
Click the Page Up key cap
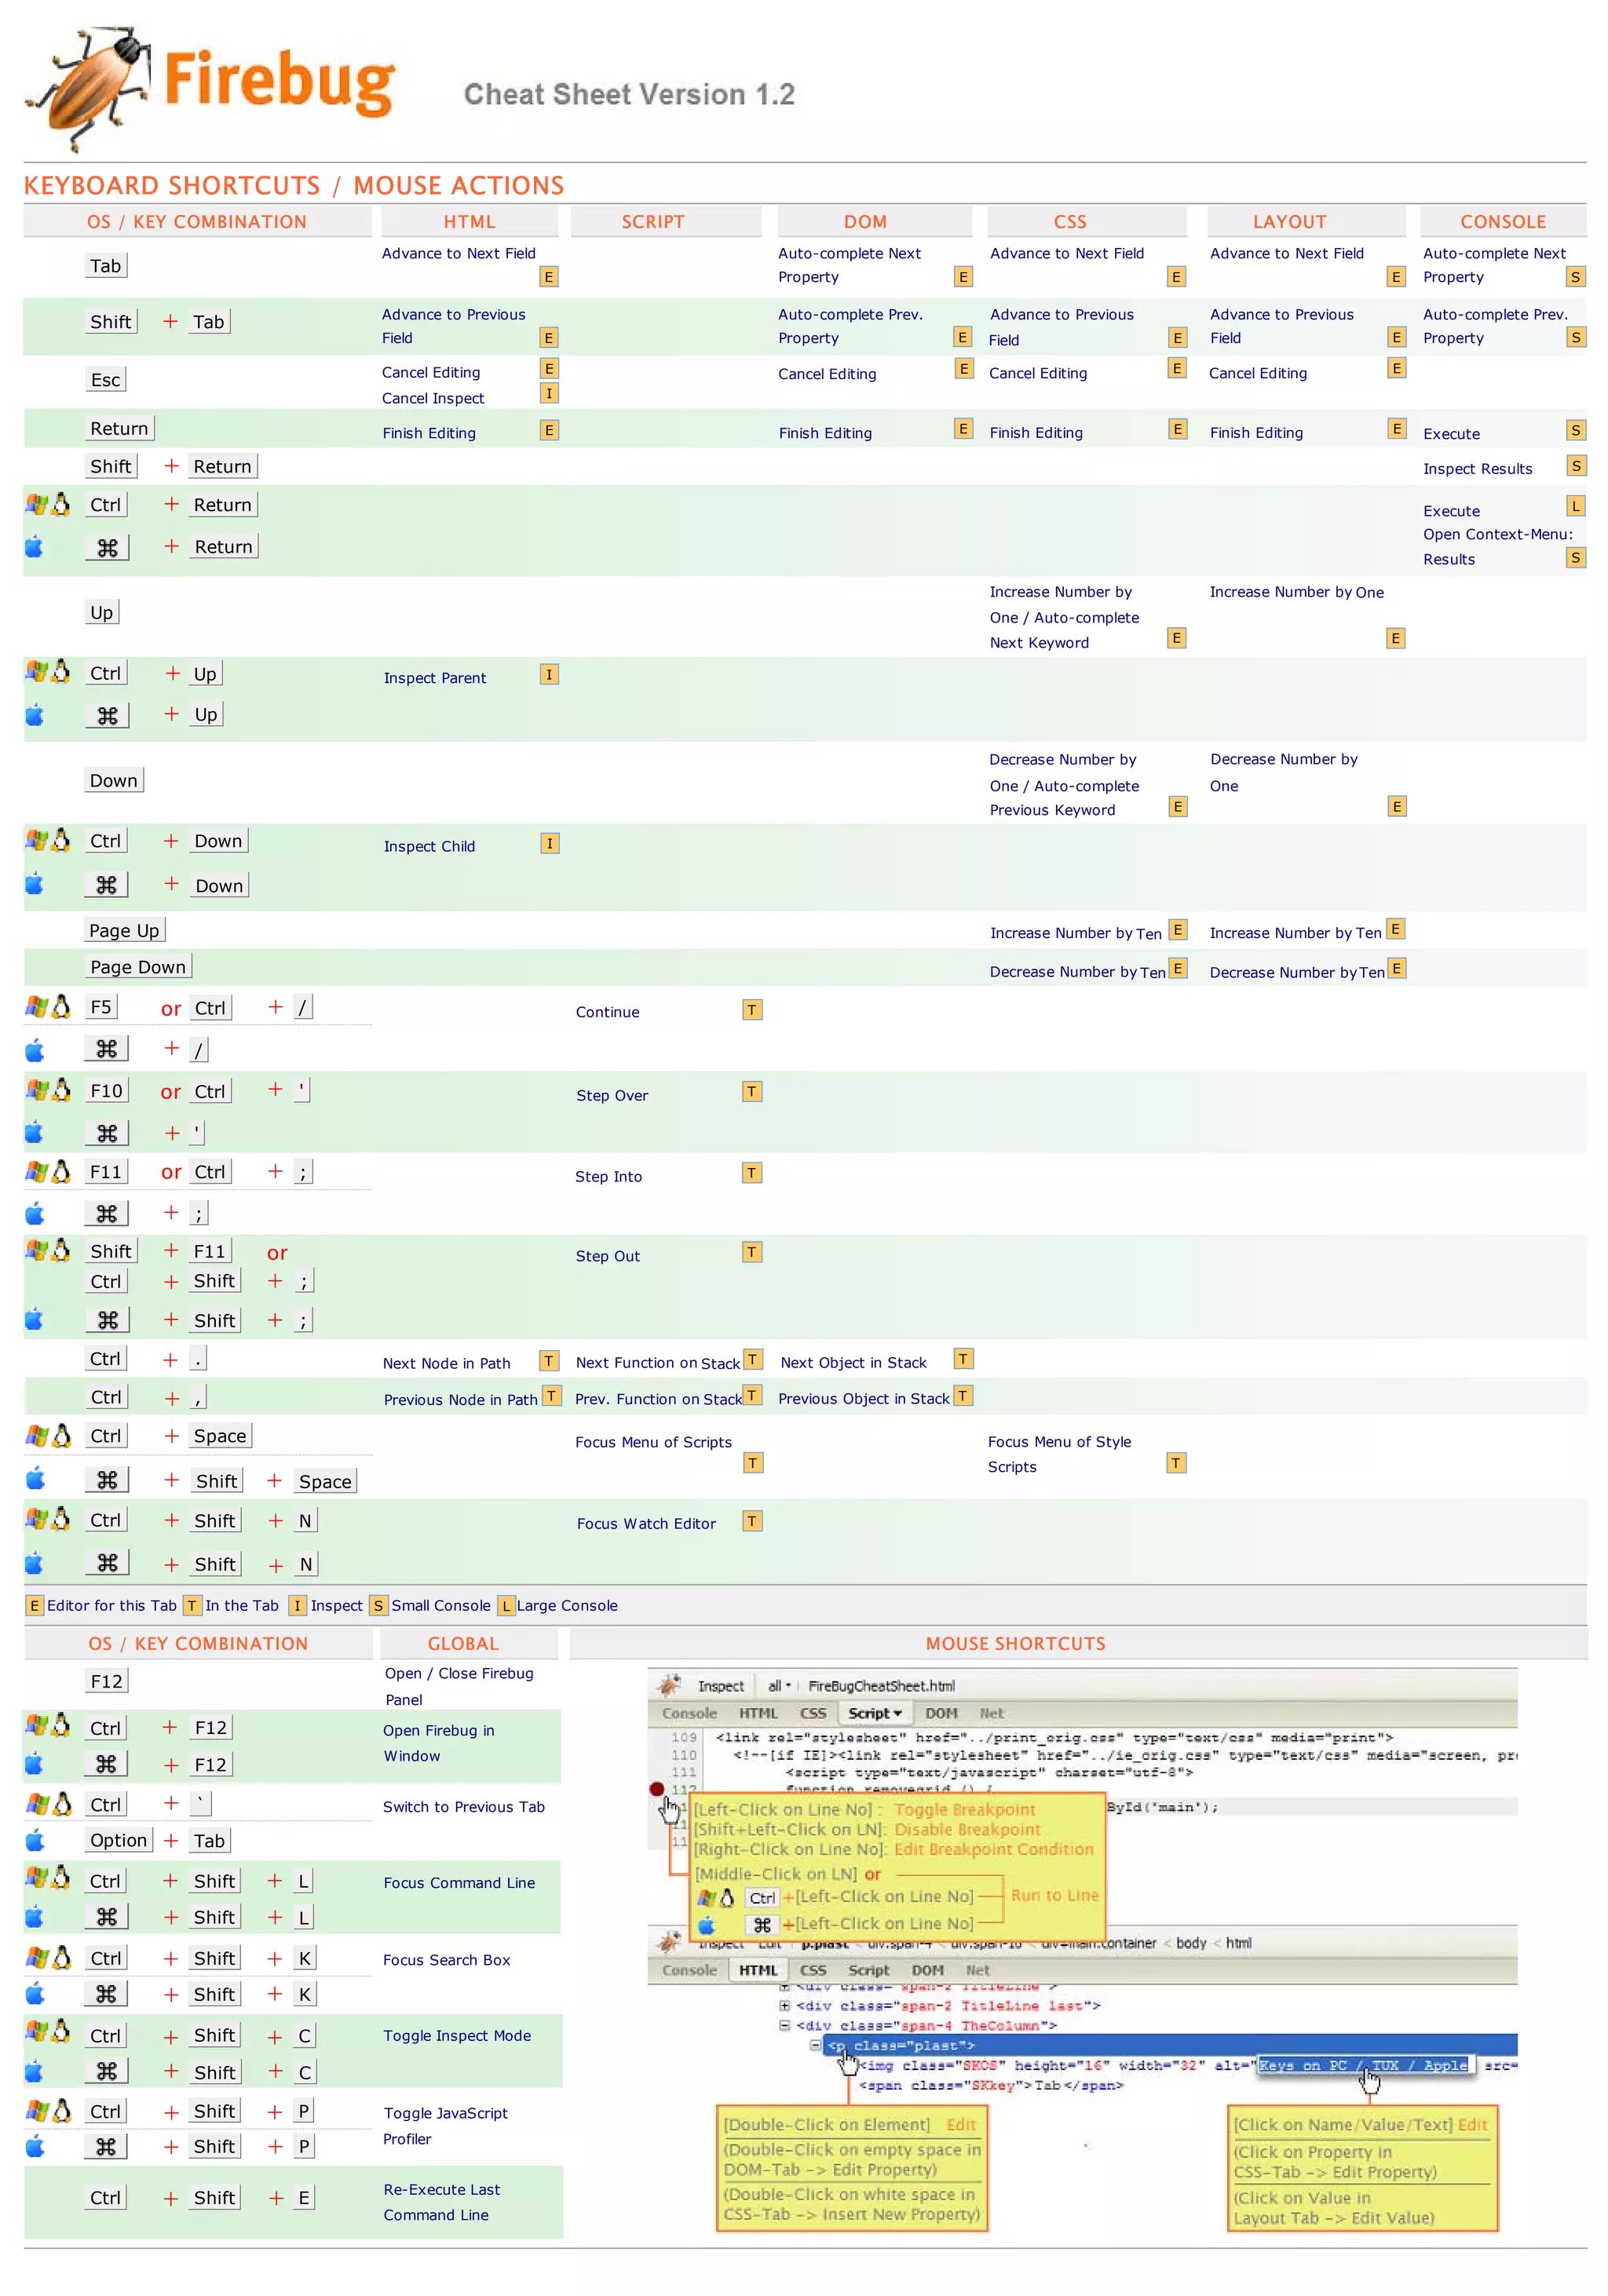(124, 930)
